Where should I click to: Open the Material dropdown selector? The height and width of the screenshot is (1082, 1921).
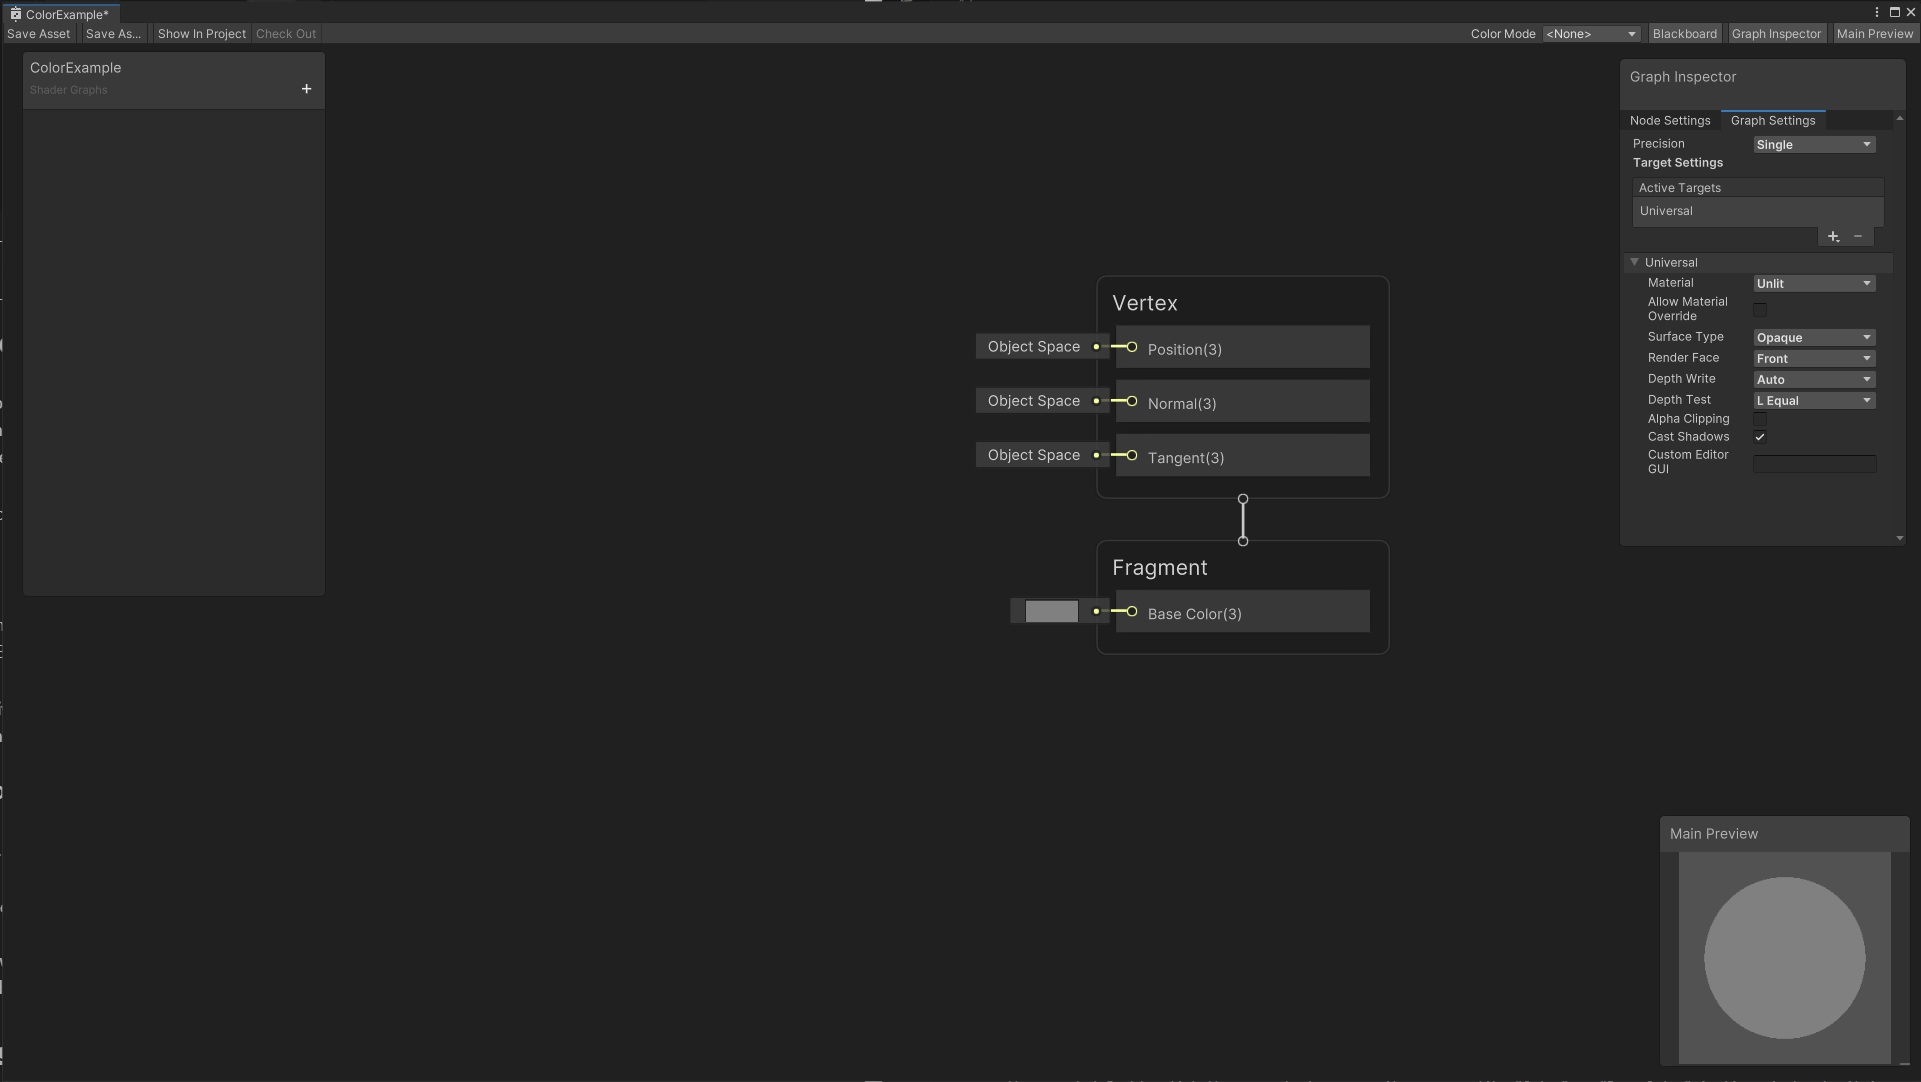pyautogui.click(x=1814, y=282)
